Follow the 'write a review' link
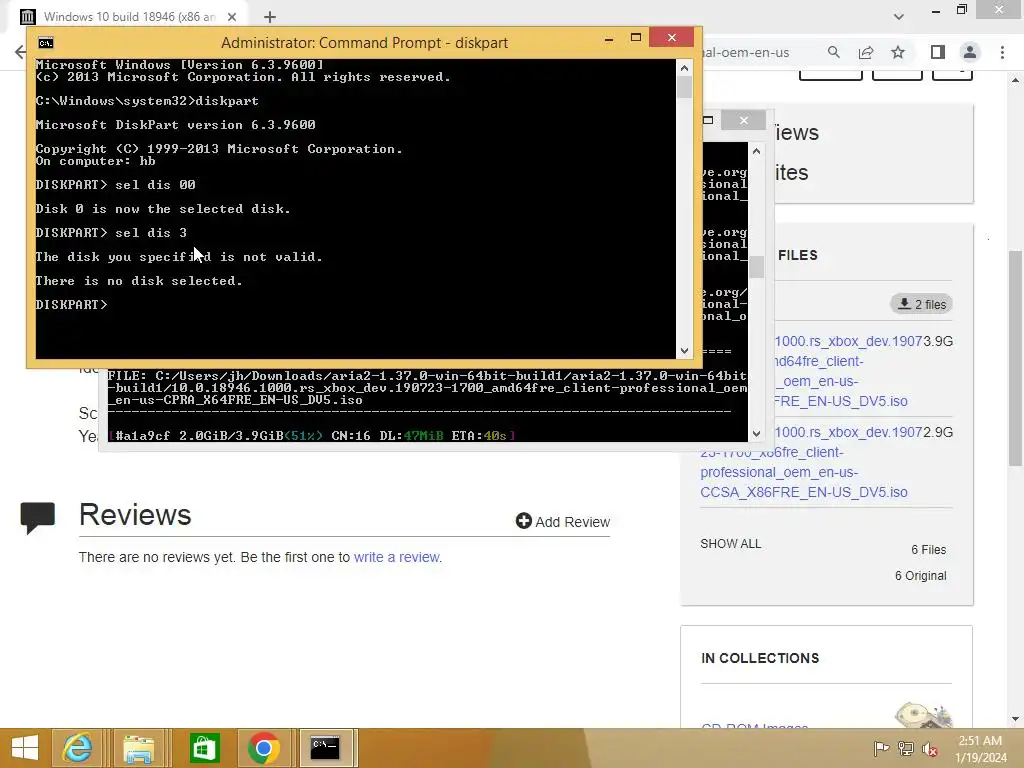This screenshot has width=1024, height=768. [x=396, y=557]
